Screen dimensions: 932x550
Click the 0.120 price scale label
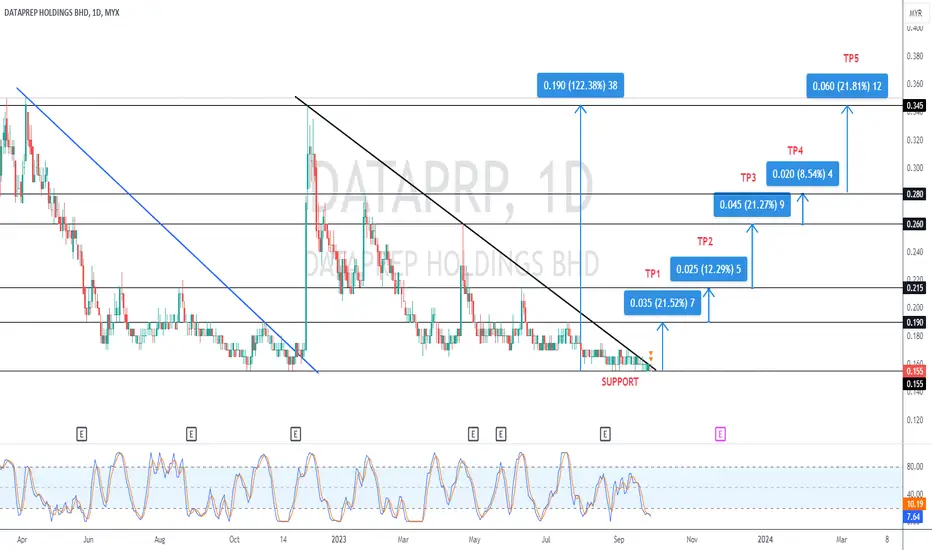[915, 420]
